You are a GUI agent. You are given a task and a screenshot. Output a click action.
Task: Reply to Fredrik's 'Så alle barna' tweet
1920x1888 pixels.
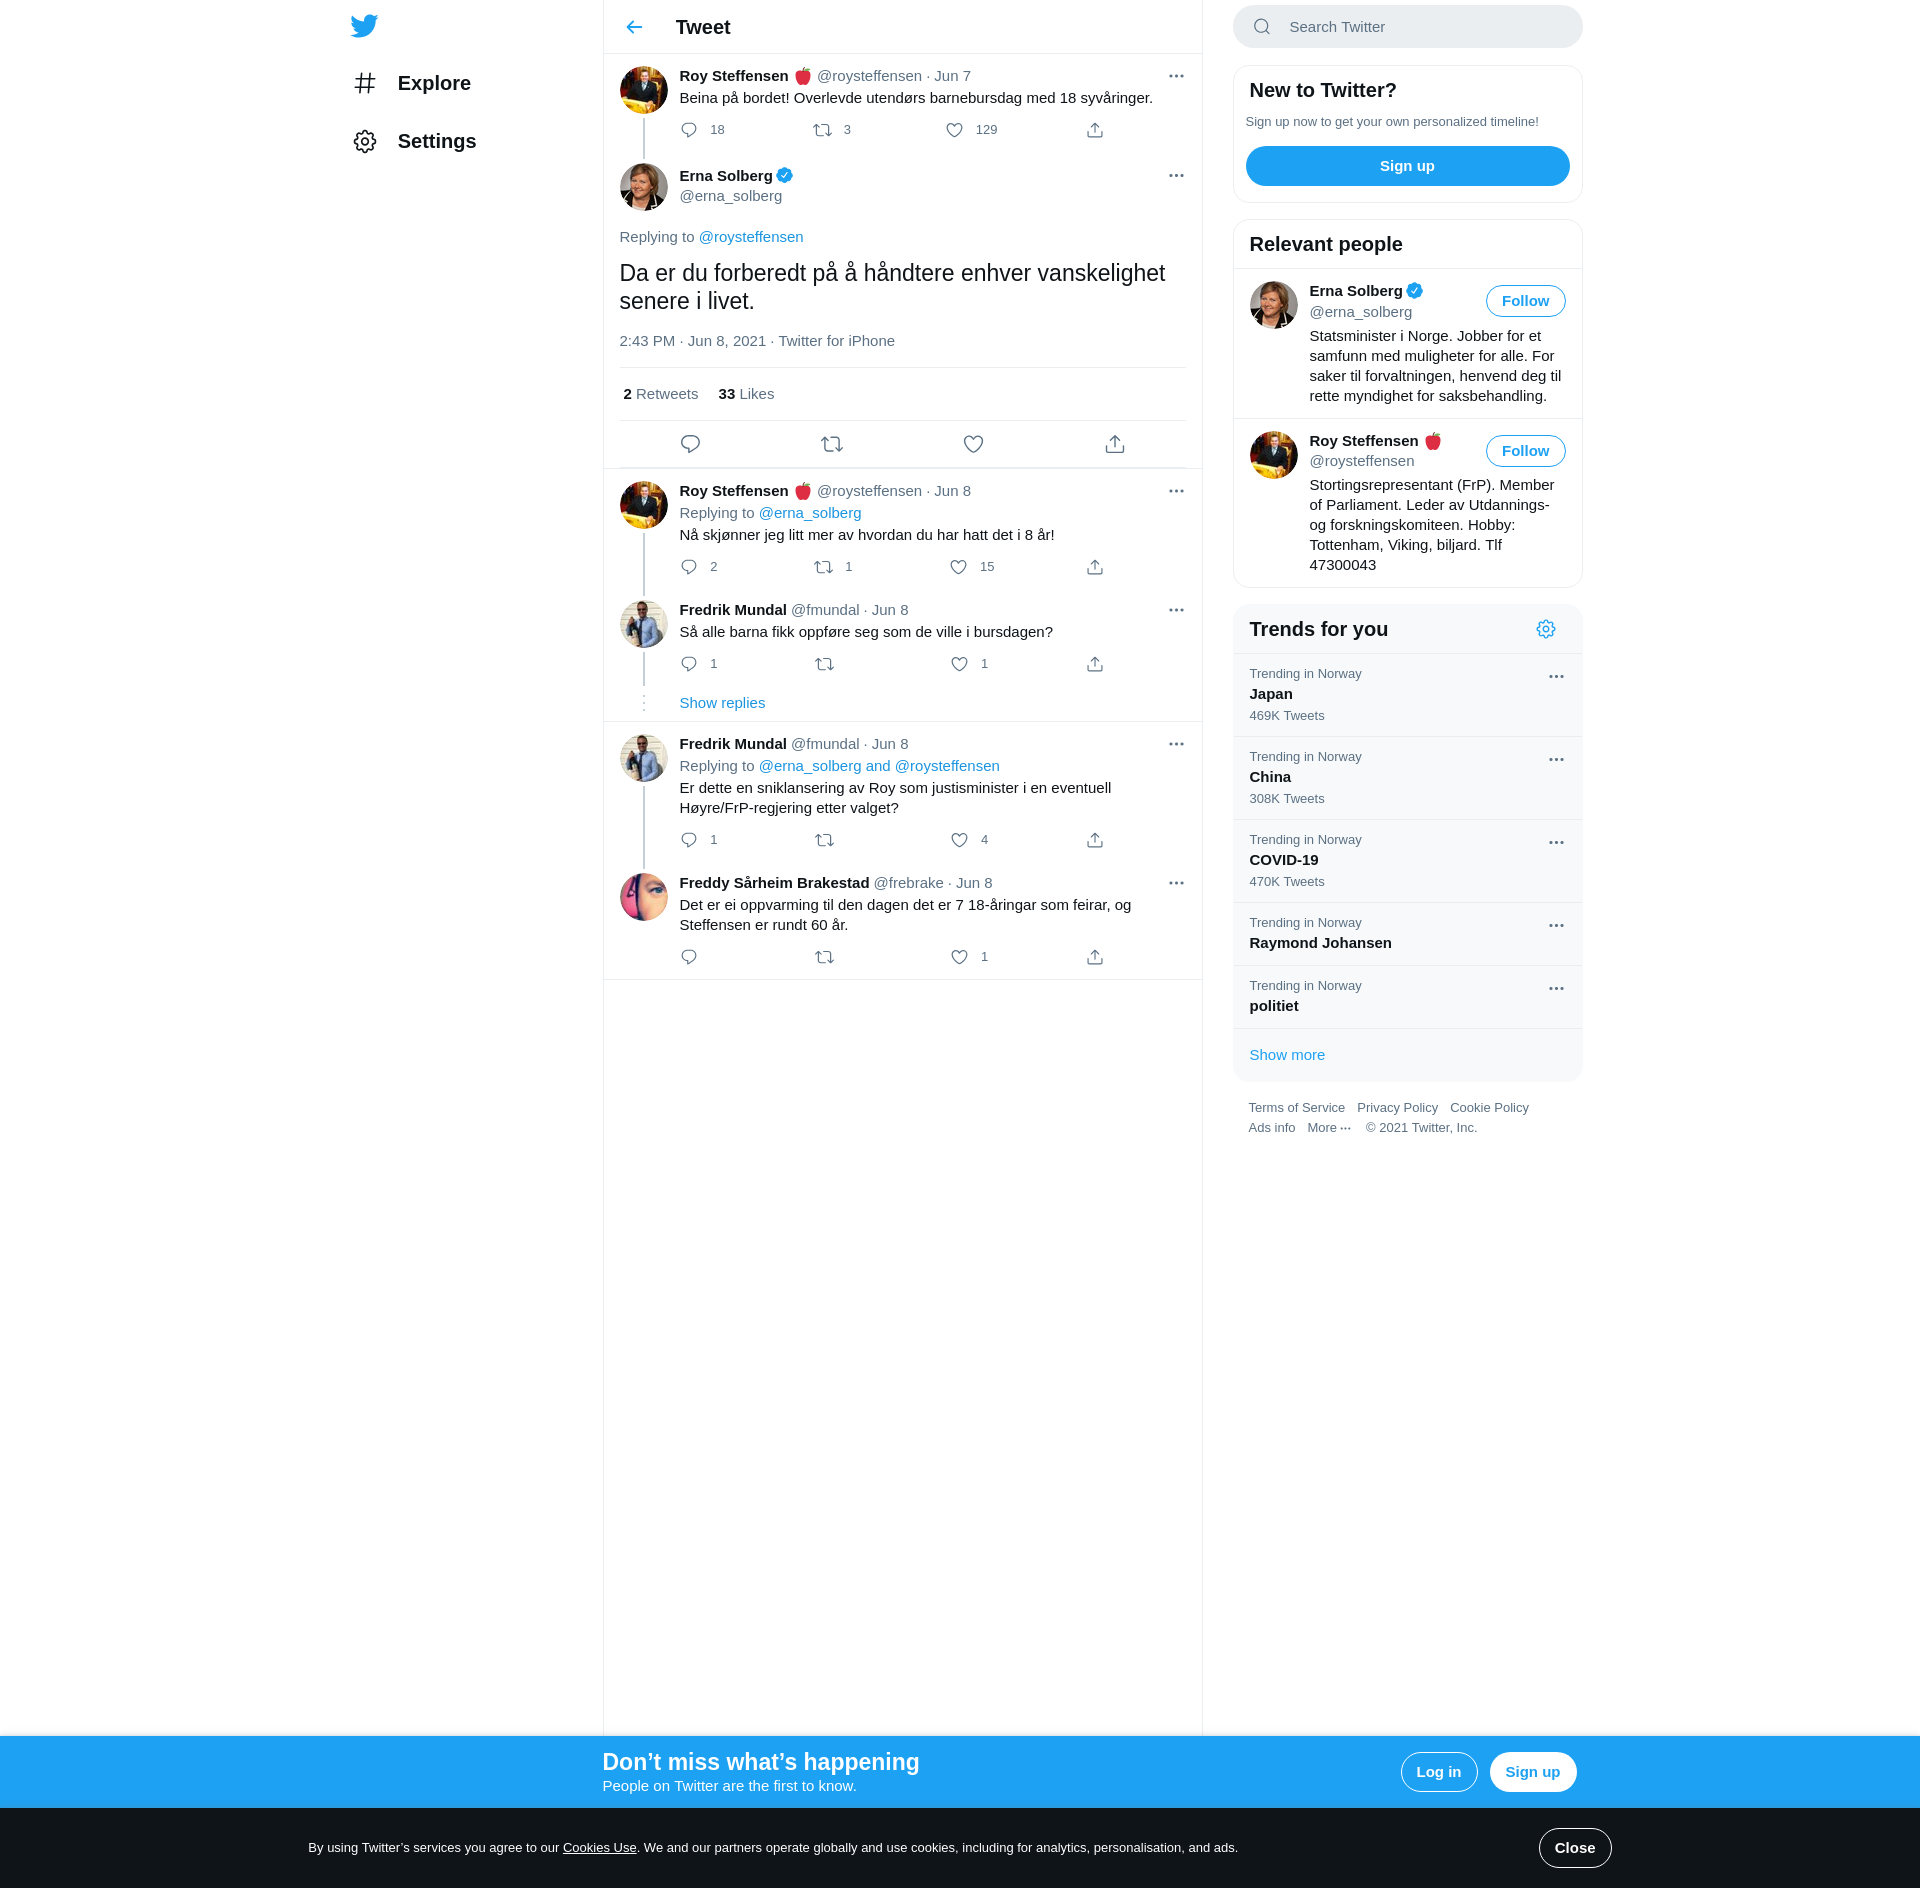click(689, 664)
